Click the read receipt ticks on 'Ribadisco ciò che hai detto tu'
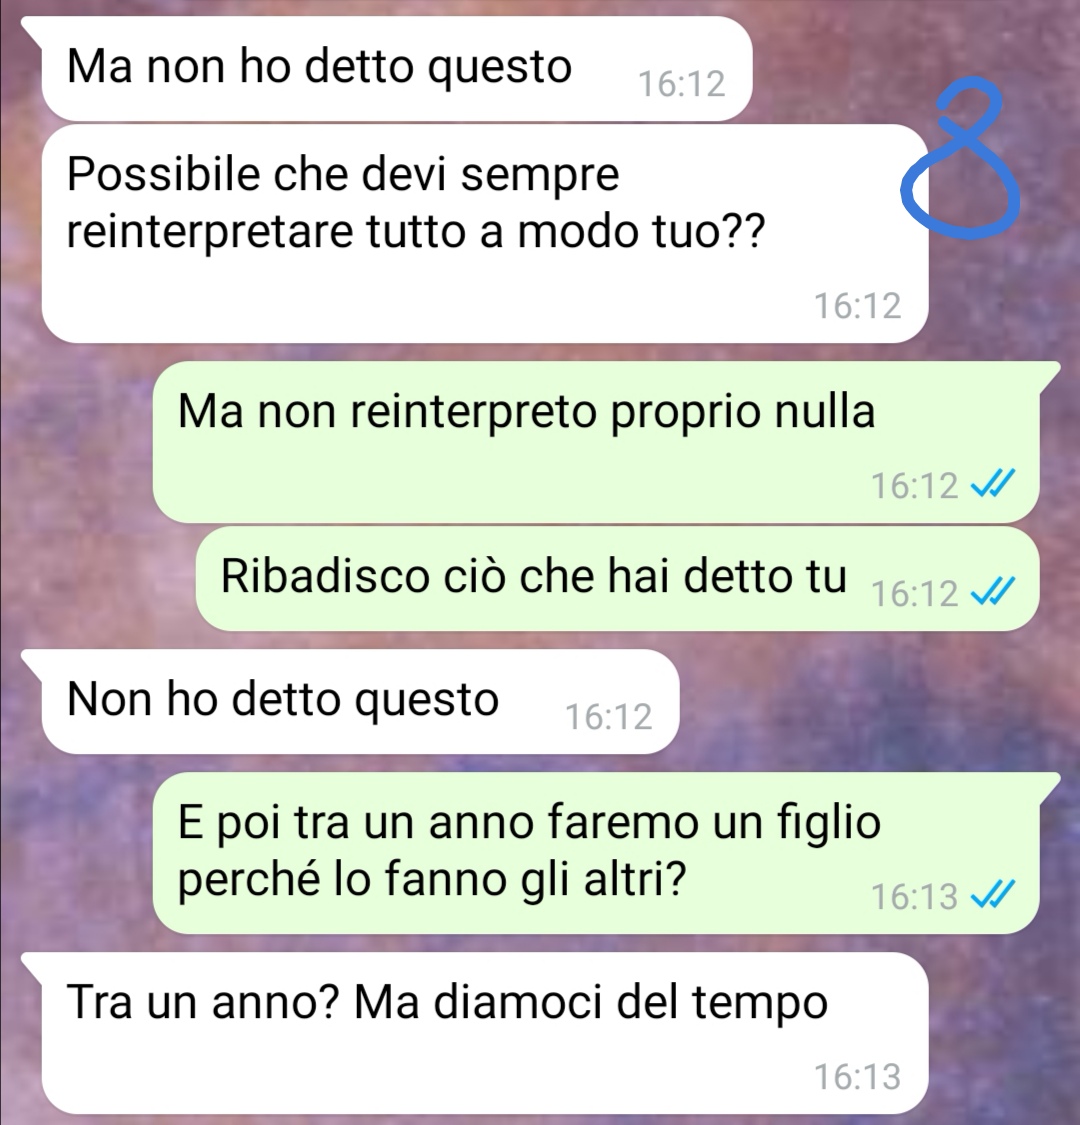 992,592
